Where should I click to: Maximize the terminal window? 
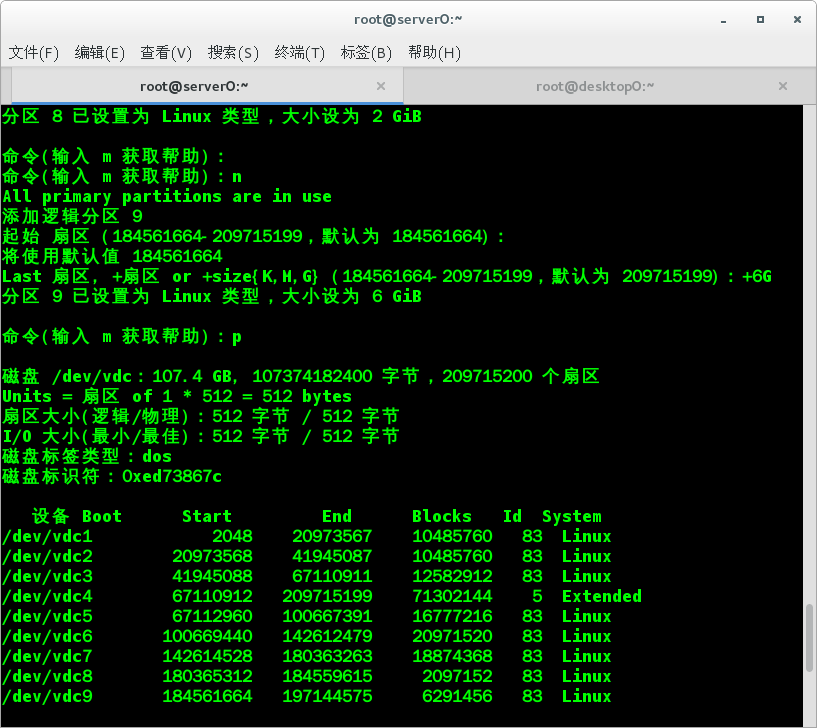tap(760, 19)
